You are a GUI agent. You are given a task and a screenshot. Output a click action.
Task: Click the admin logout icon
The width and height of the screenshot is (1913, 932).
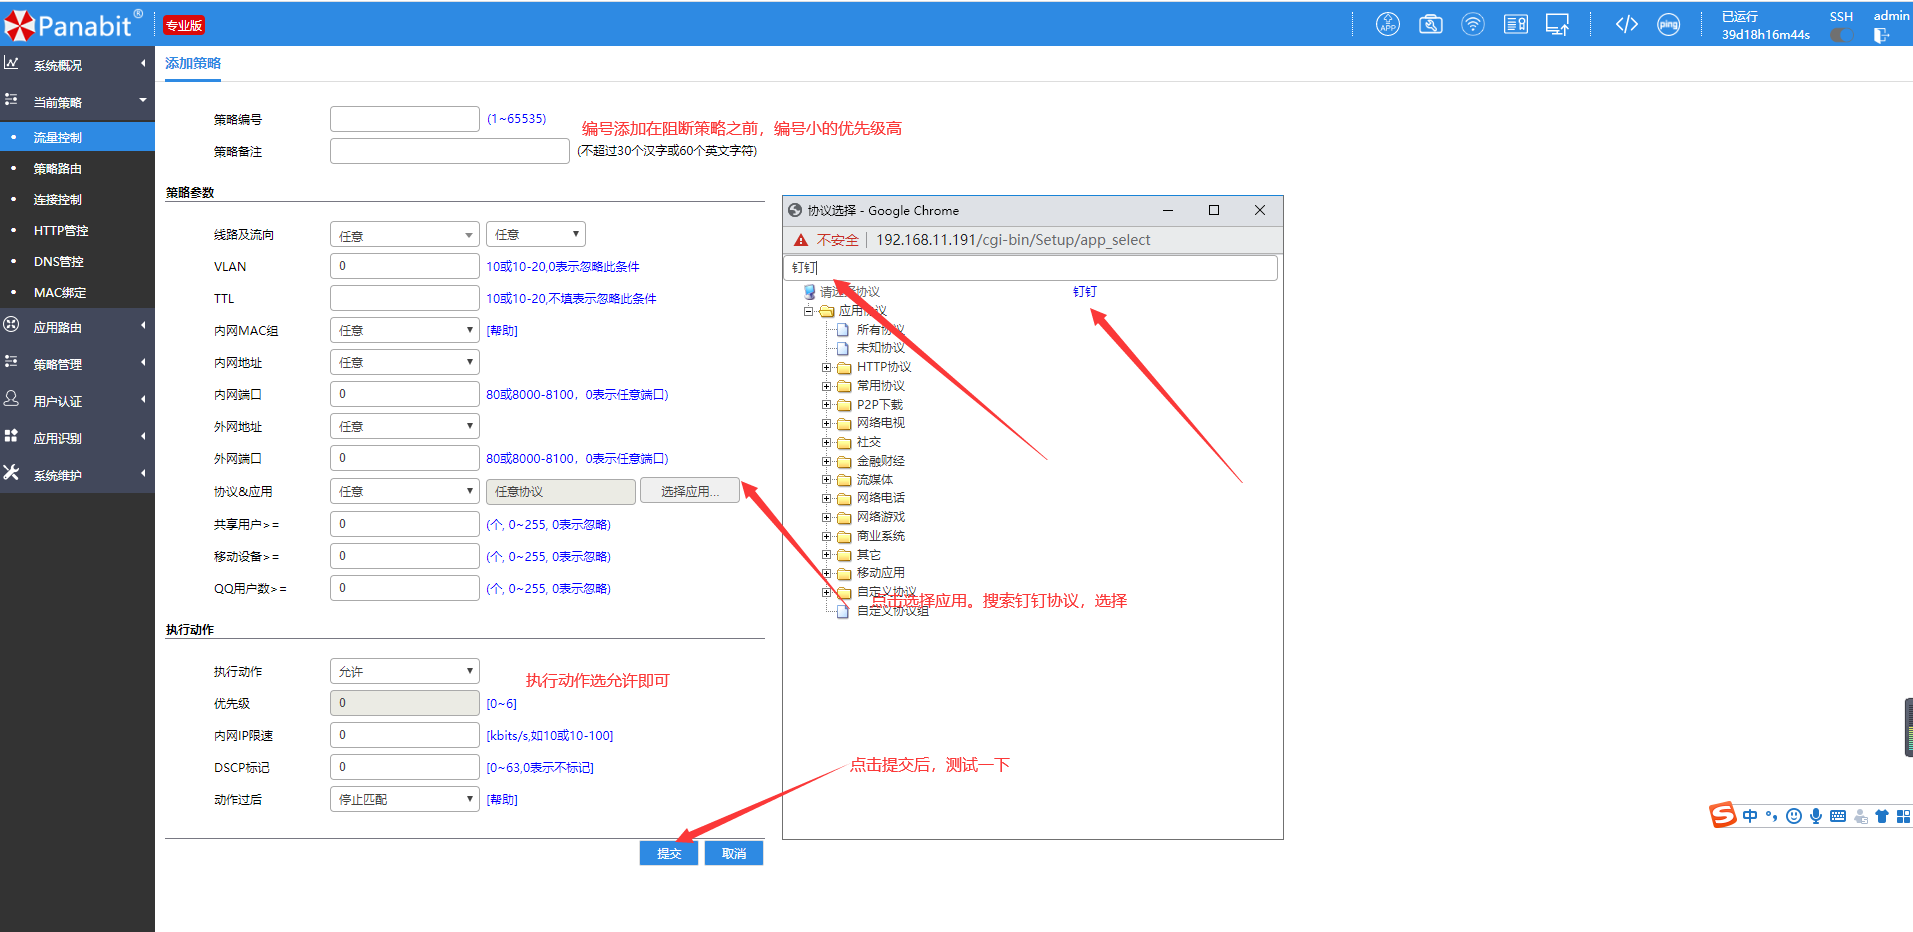1881,35
